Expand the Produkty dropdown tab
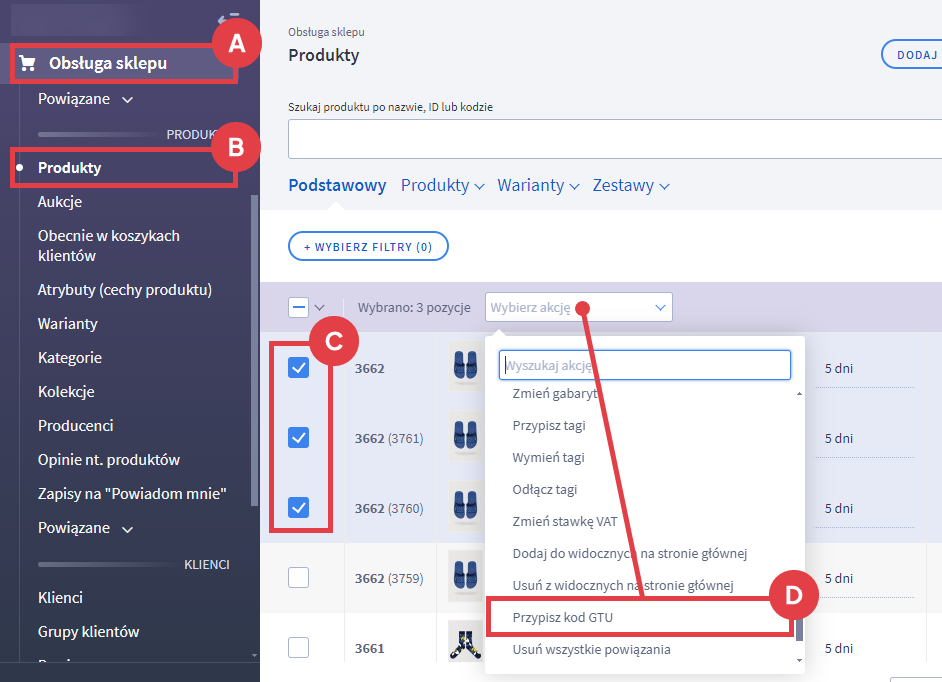 click(442, 185)
